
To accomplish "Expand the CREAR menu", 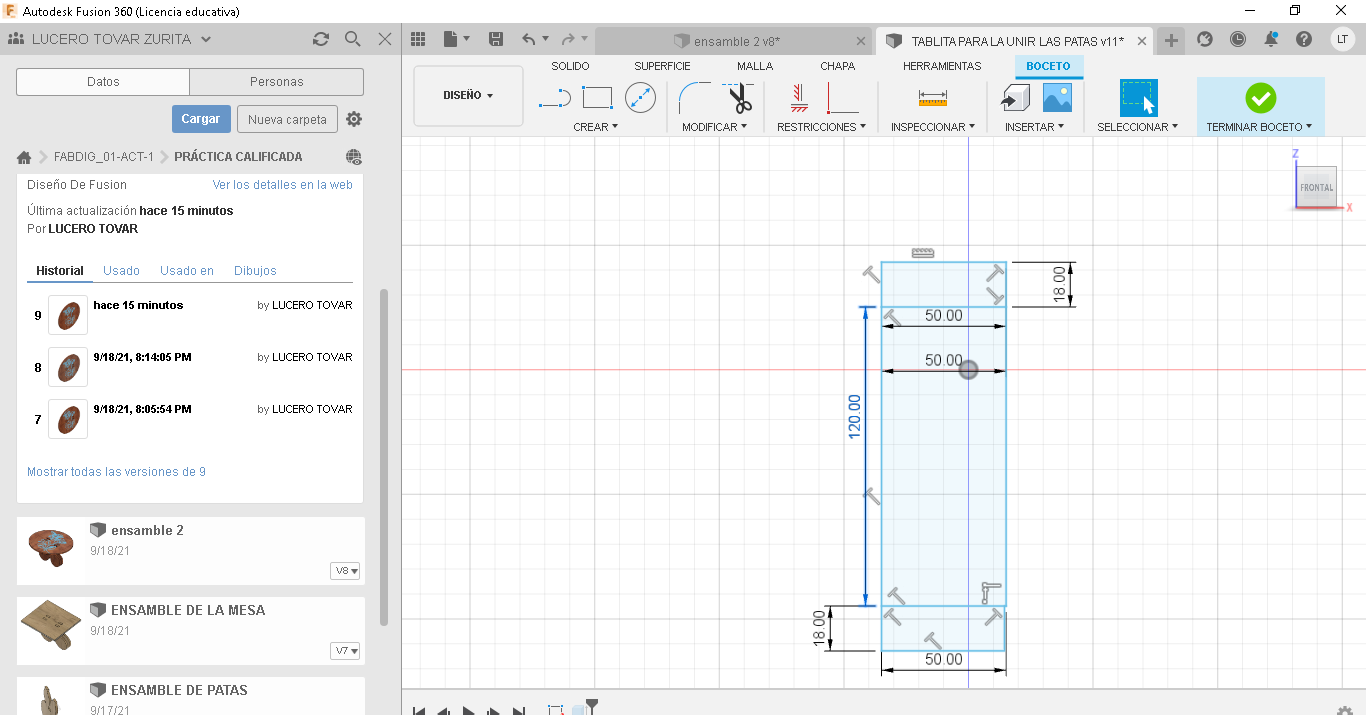I will [x=596, y=127].
